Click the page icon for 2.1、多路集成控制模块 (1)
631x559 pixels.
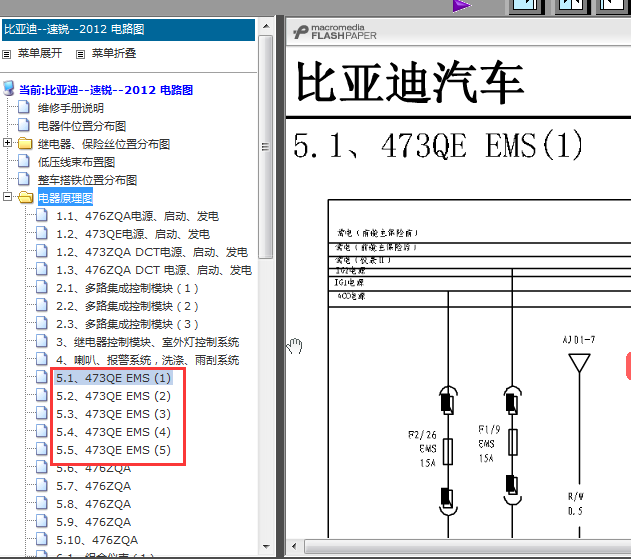tap(42, 287)
